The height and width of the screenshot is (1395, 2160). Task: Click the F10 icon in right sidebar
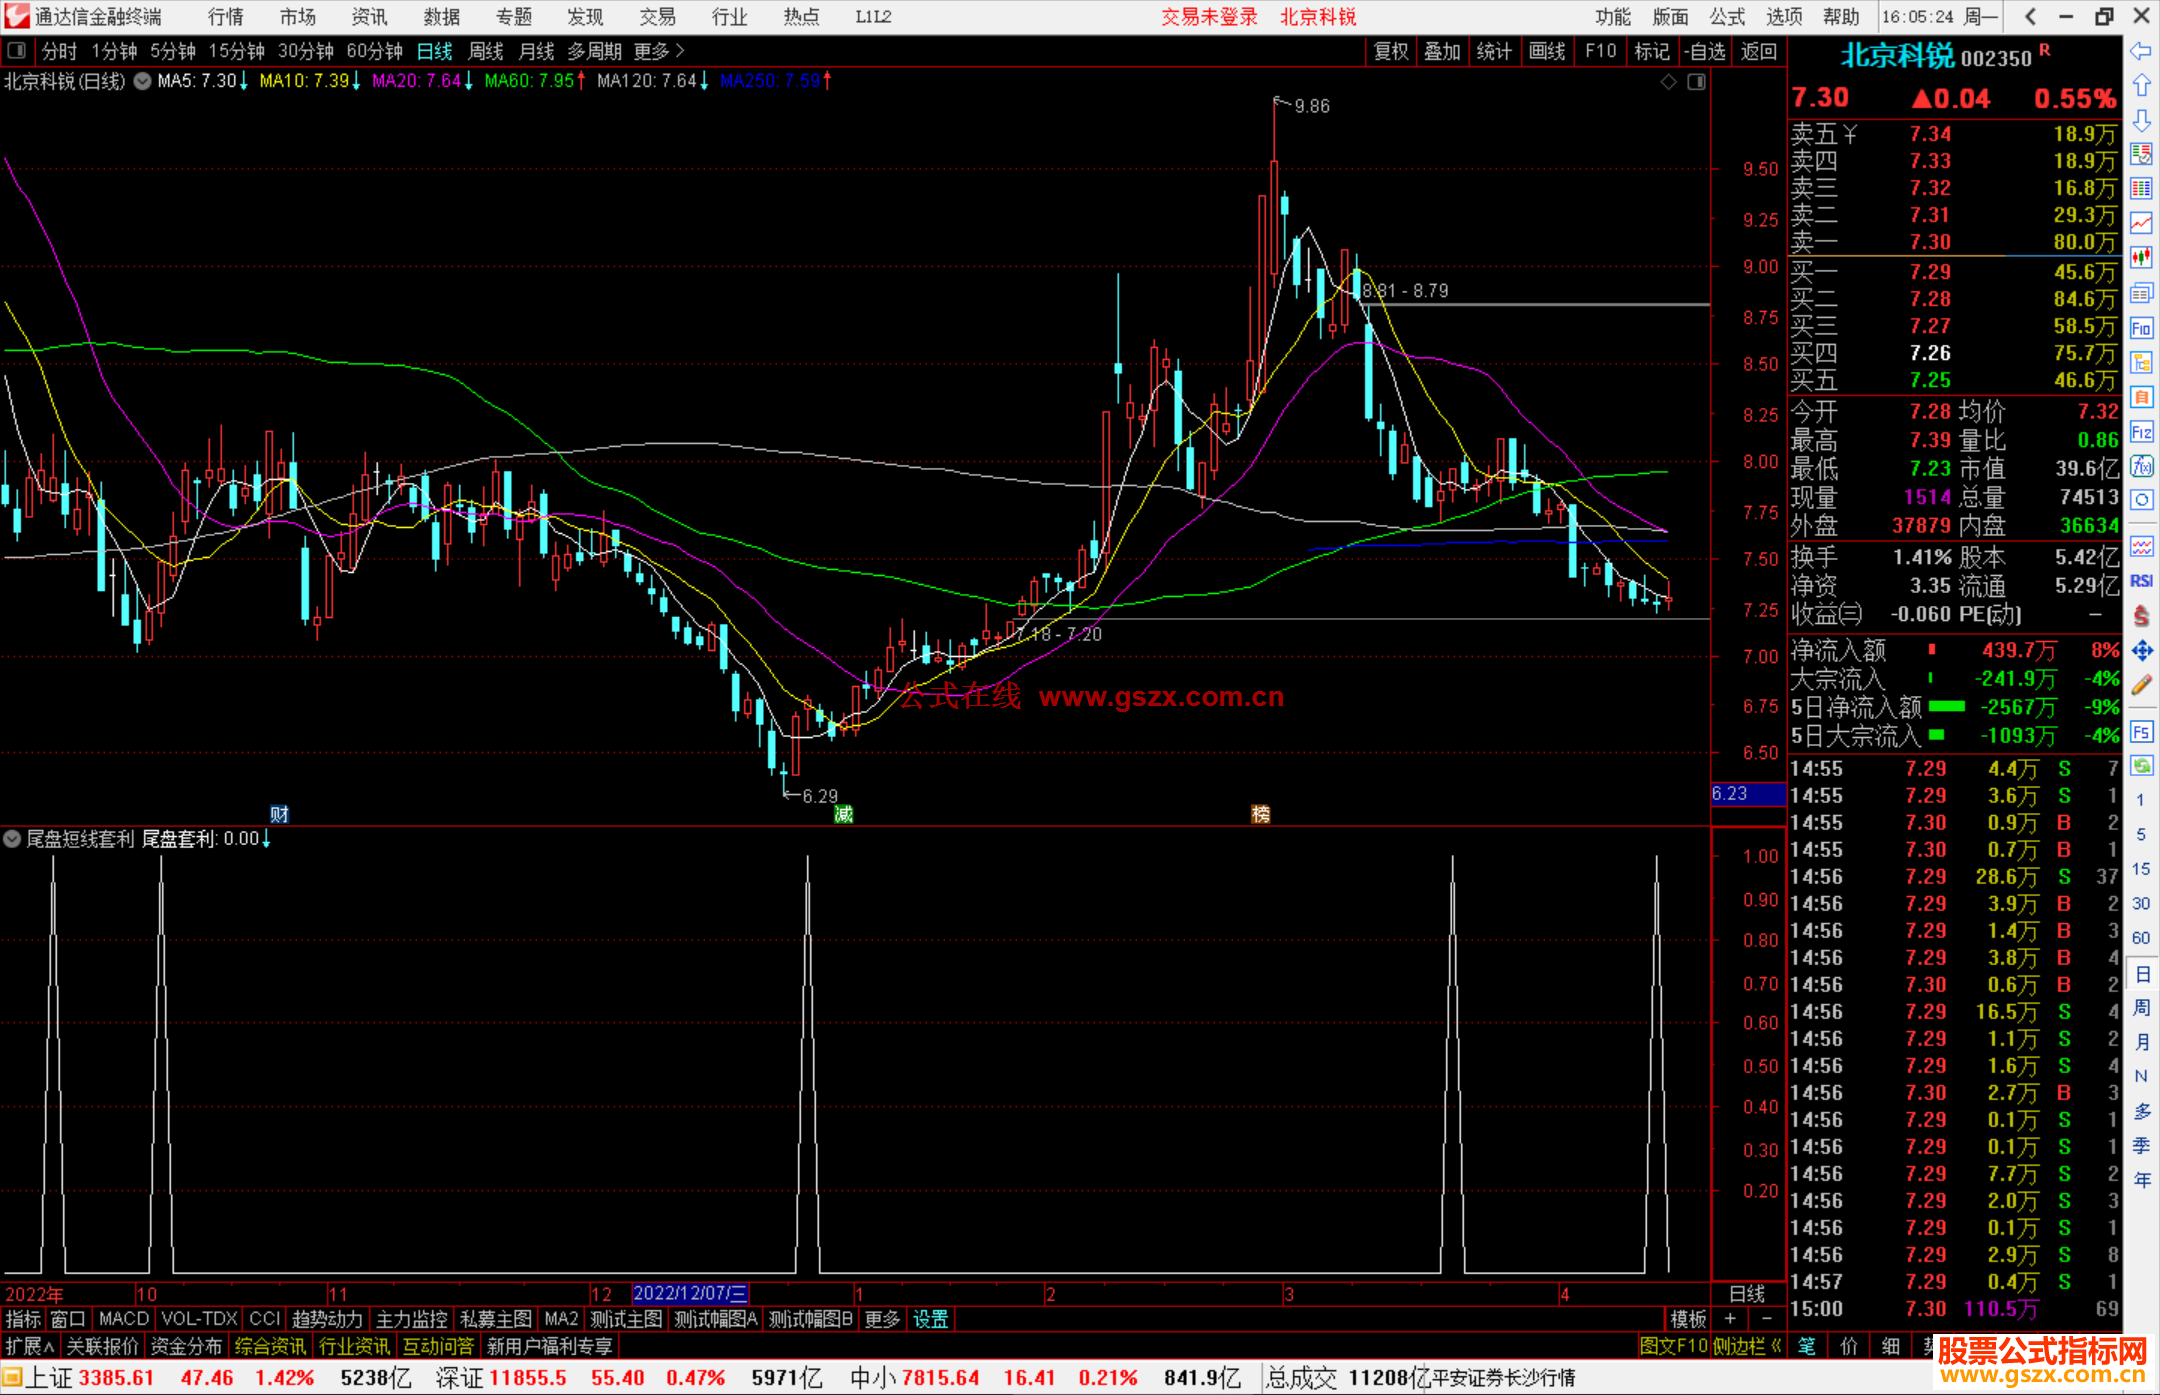[x=2141, y=329]
